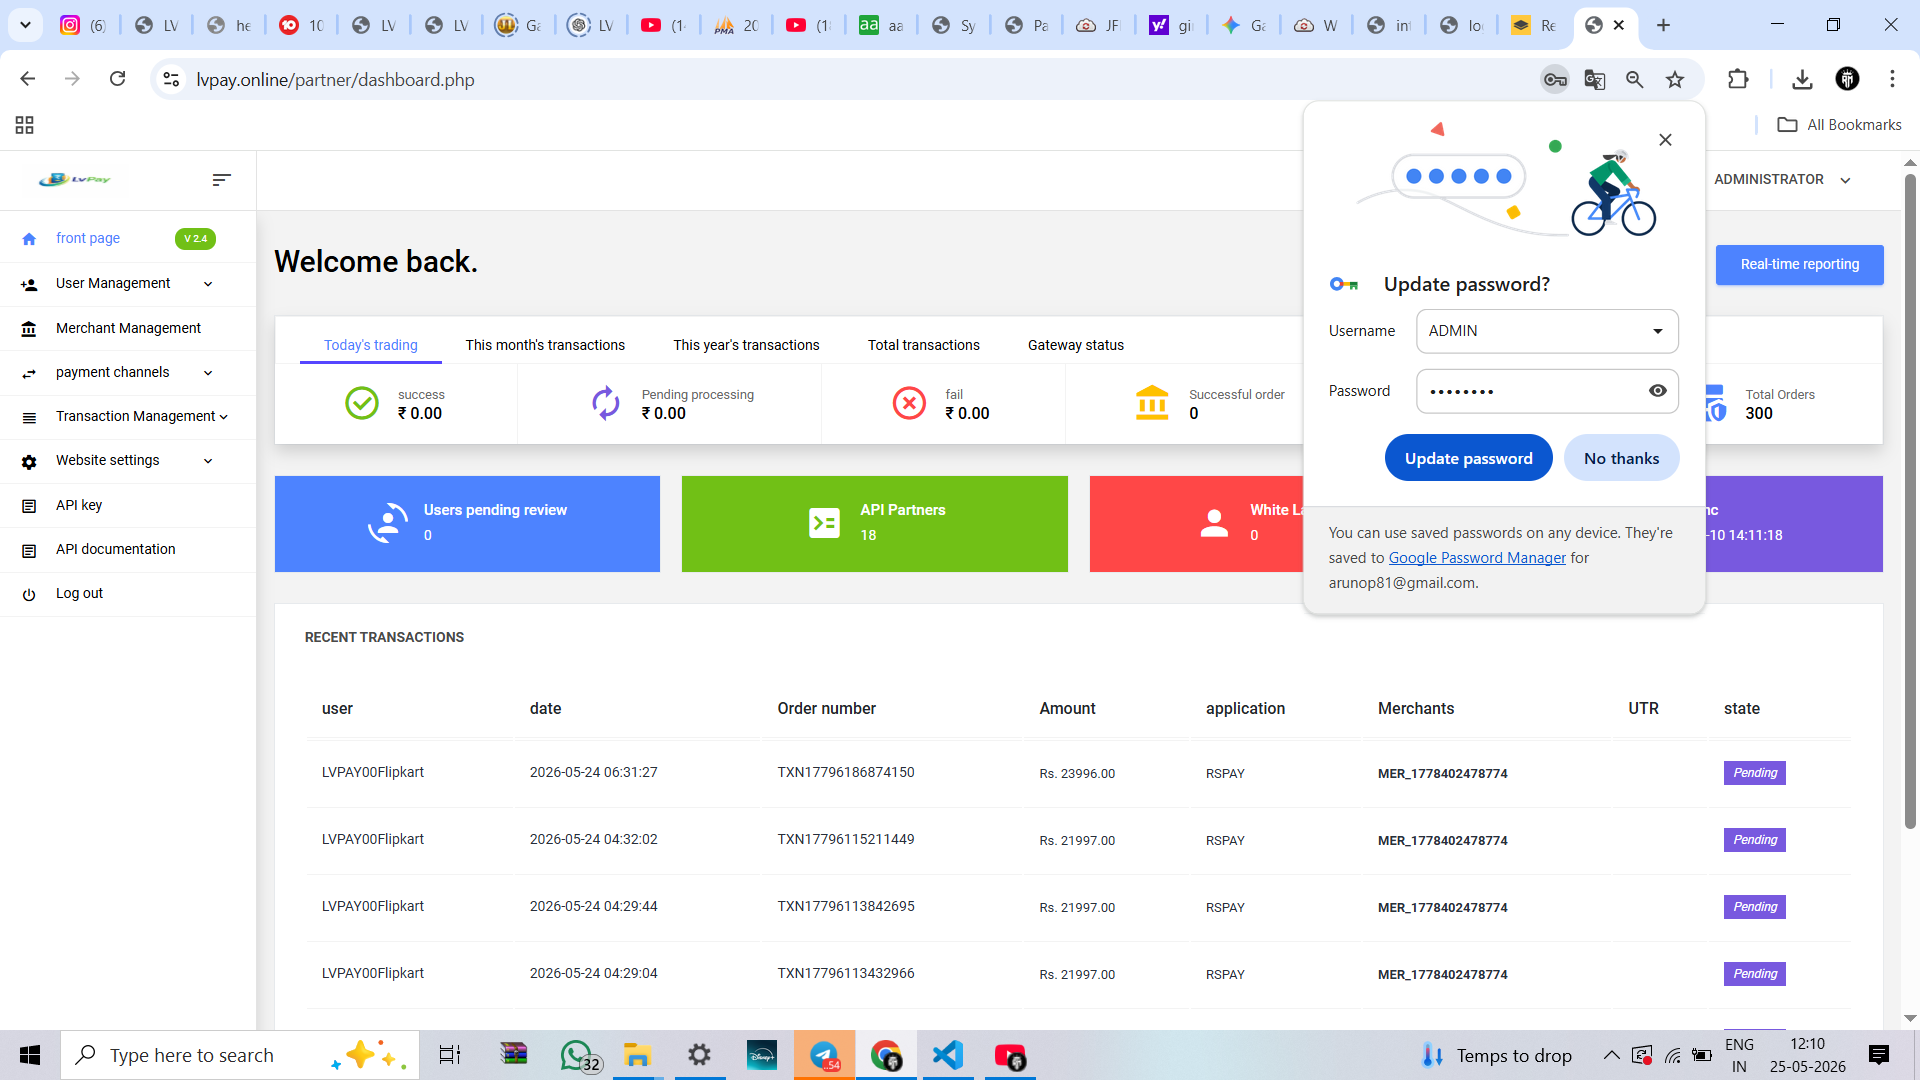Open the All Bookmarks folder

(1840, 125)
